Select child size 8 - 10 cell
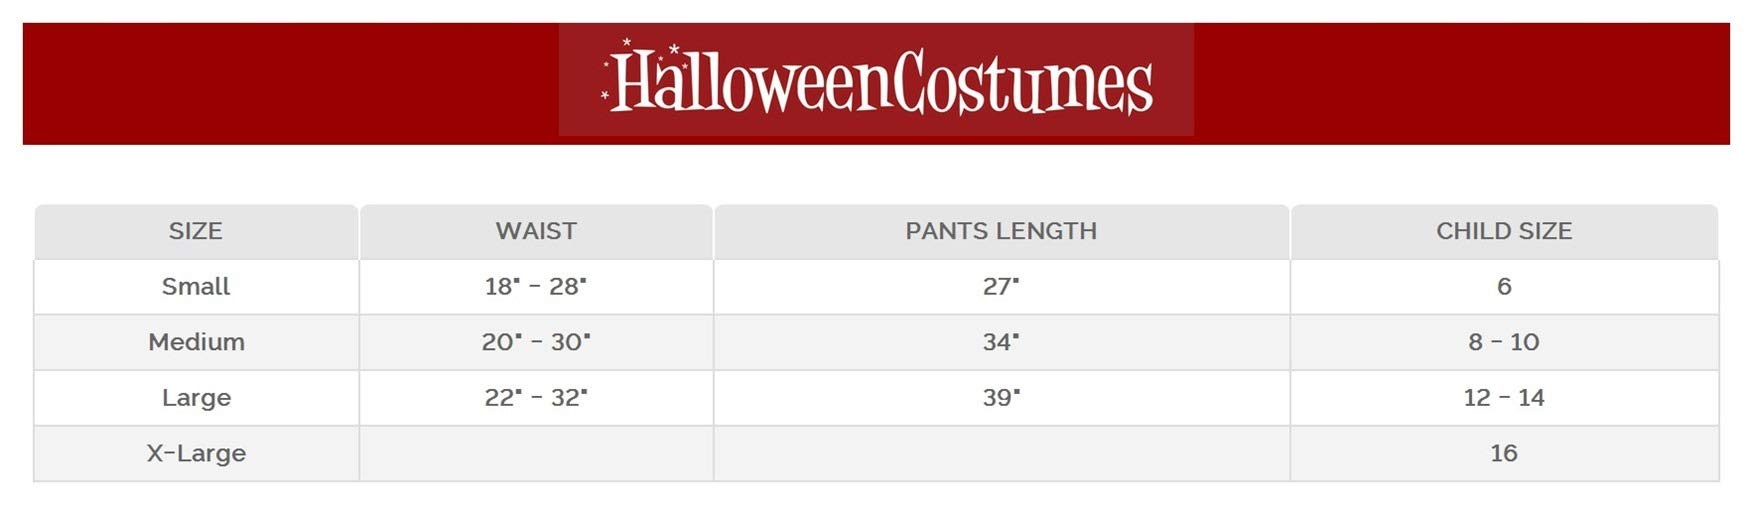The width and height of the screenshot is (1750, 515). point(1504,342)
